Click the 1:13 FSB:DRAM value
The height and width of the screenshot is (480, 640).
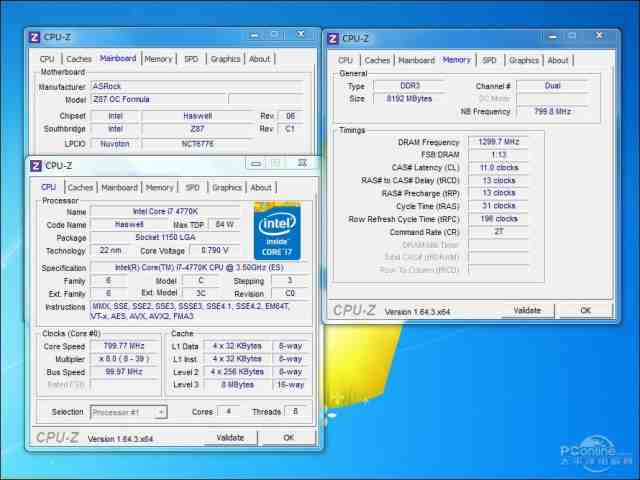(499, 155)
